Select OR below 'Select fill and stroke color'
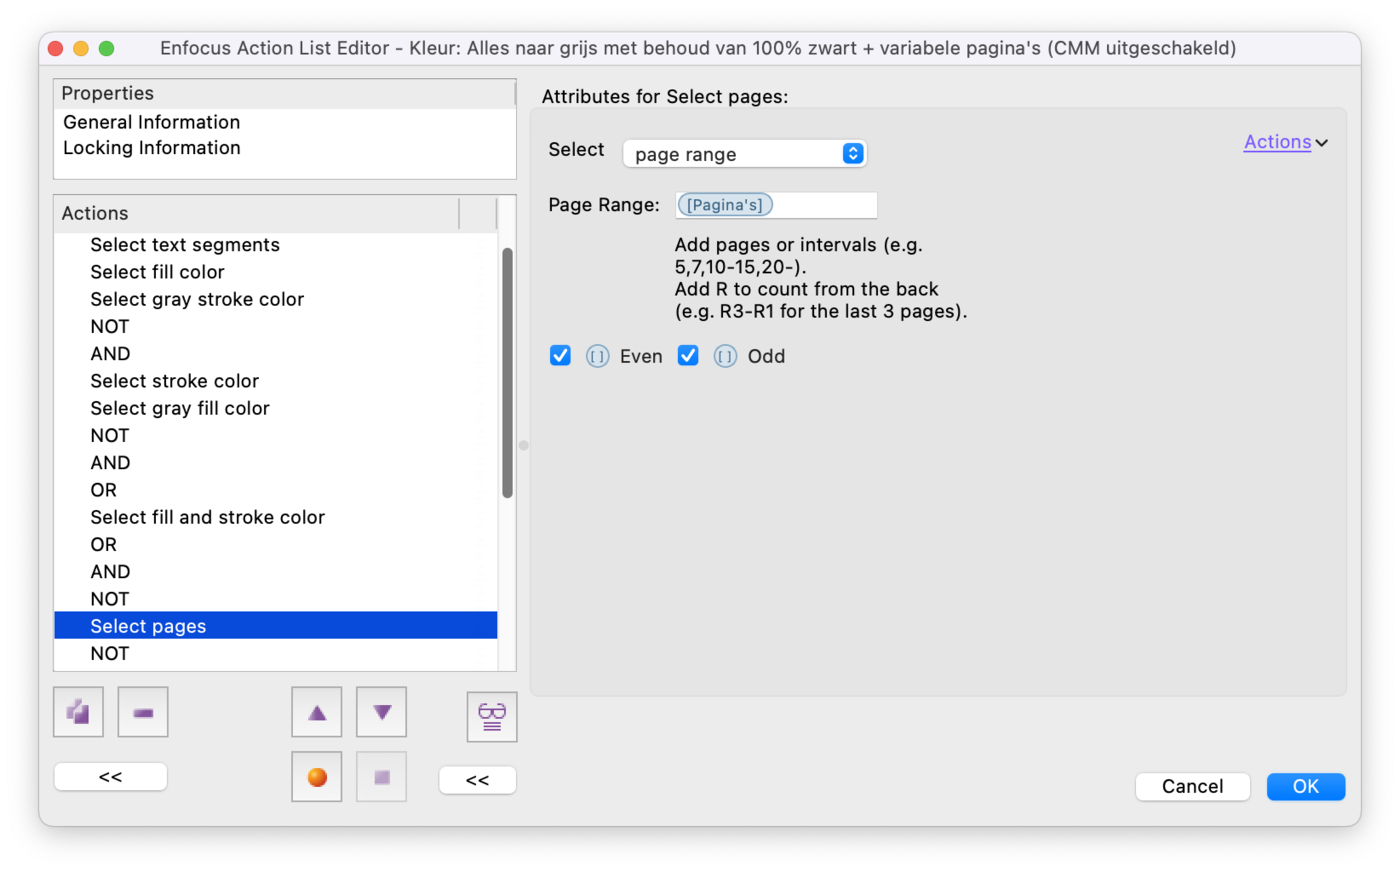The image size is (1400, 872). 276,544
